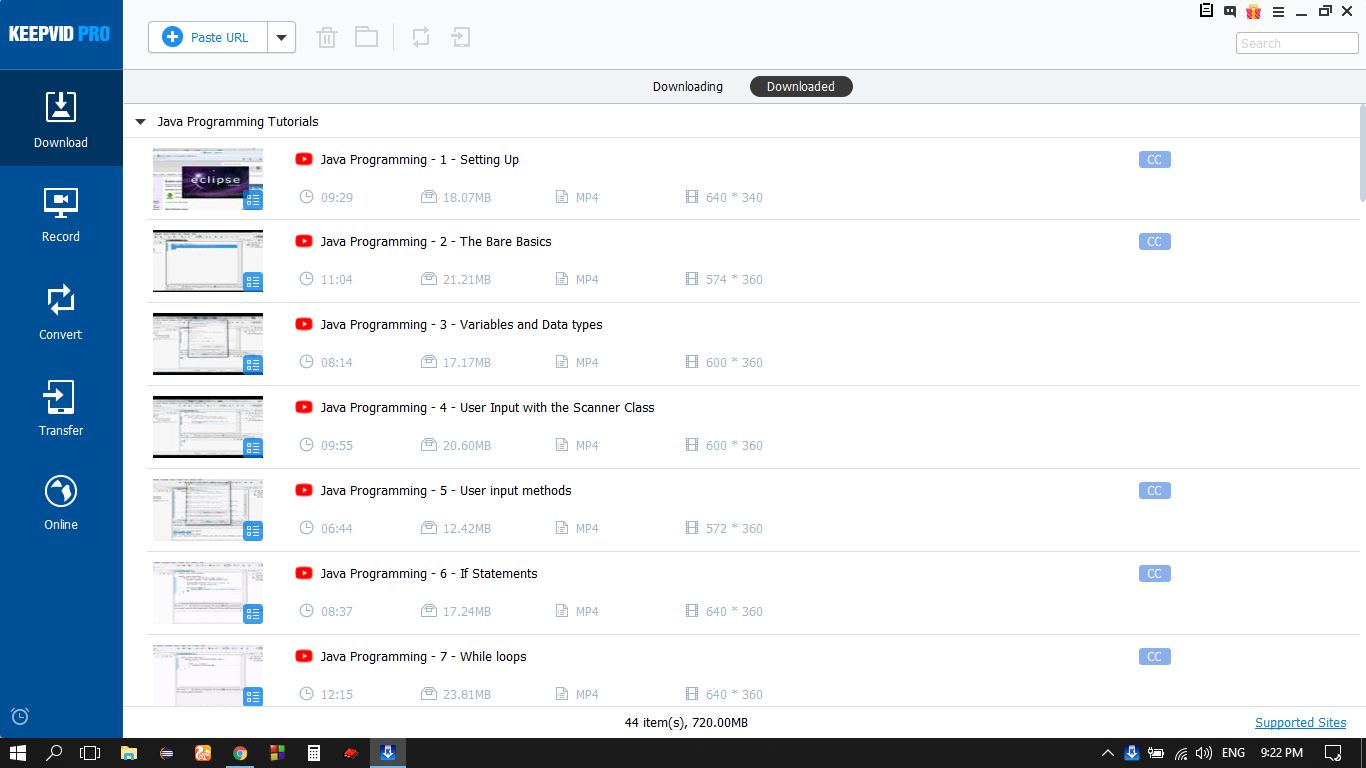The width and height of the screenshot is (1366, 768).
Task: Open Windows taskbar search
Action: [55, 753]
